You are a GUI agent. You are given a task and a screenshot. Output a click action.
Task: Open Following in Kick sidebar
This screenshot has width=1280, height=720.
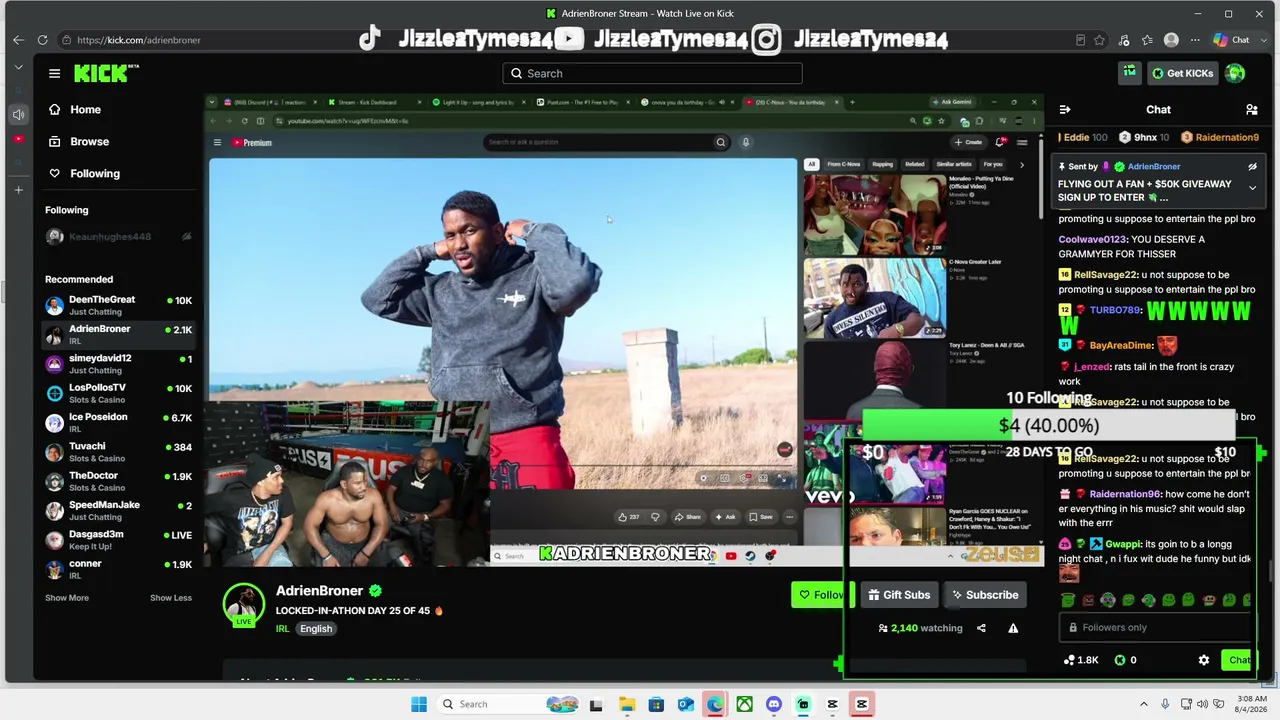[84, 173]
